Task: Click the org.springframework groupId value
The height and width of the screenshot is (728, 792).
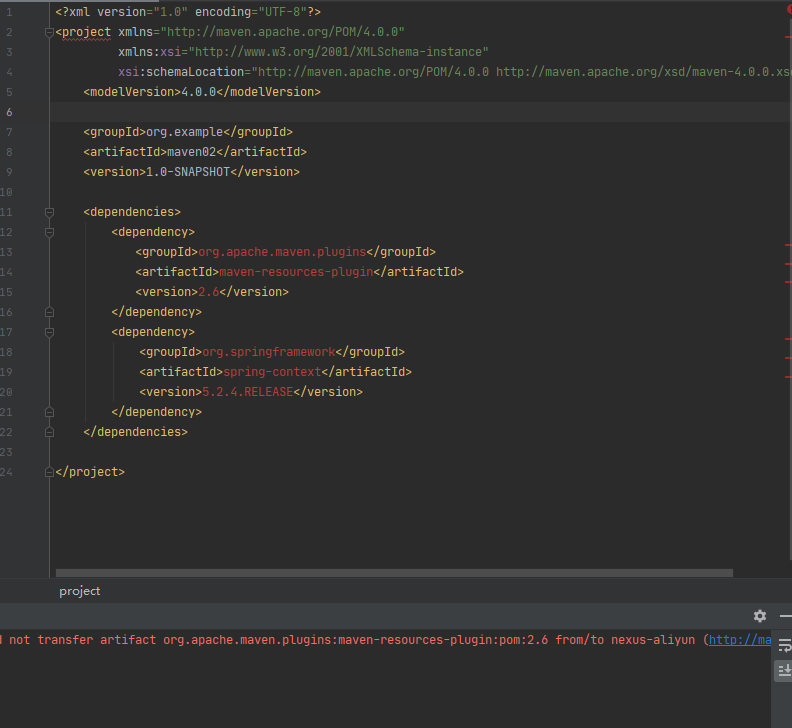Action: [x=269, y=352]
